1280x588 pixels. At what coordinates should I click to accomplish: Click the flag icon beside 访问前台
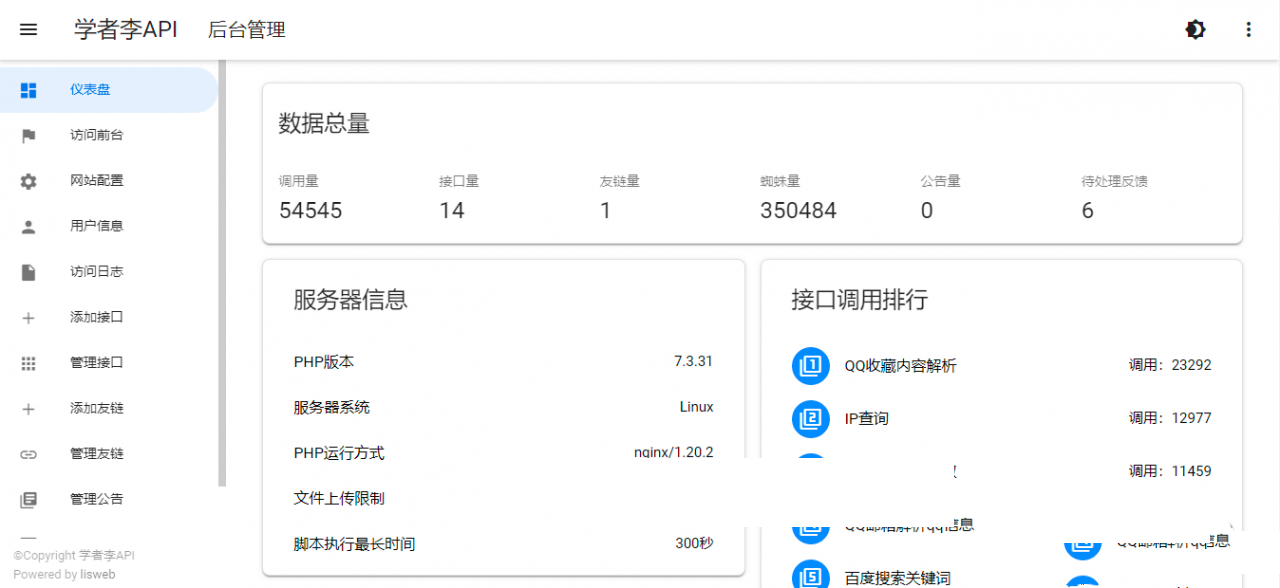click(28, 135)
